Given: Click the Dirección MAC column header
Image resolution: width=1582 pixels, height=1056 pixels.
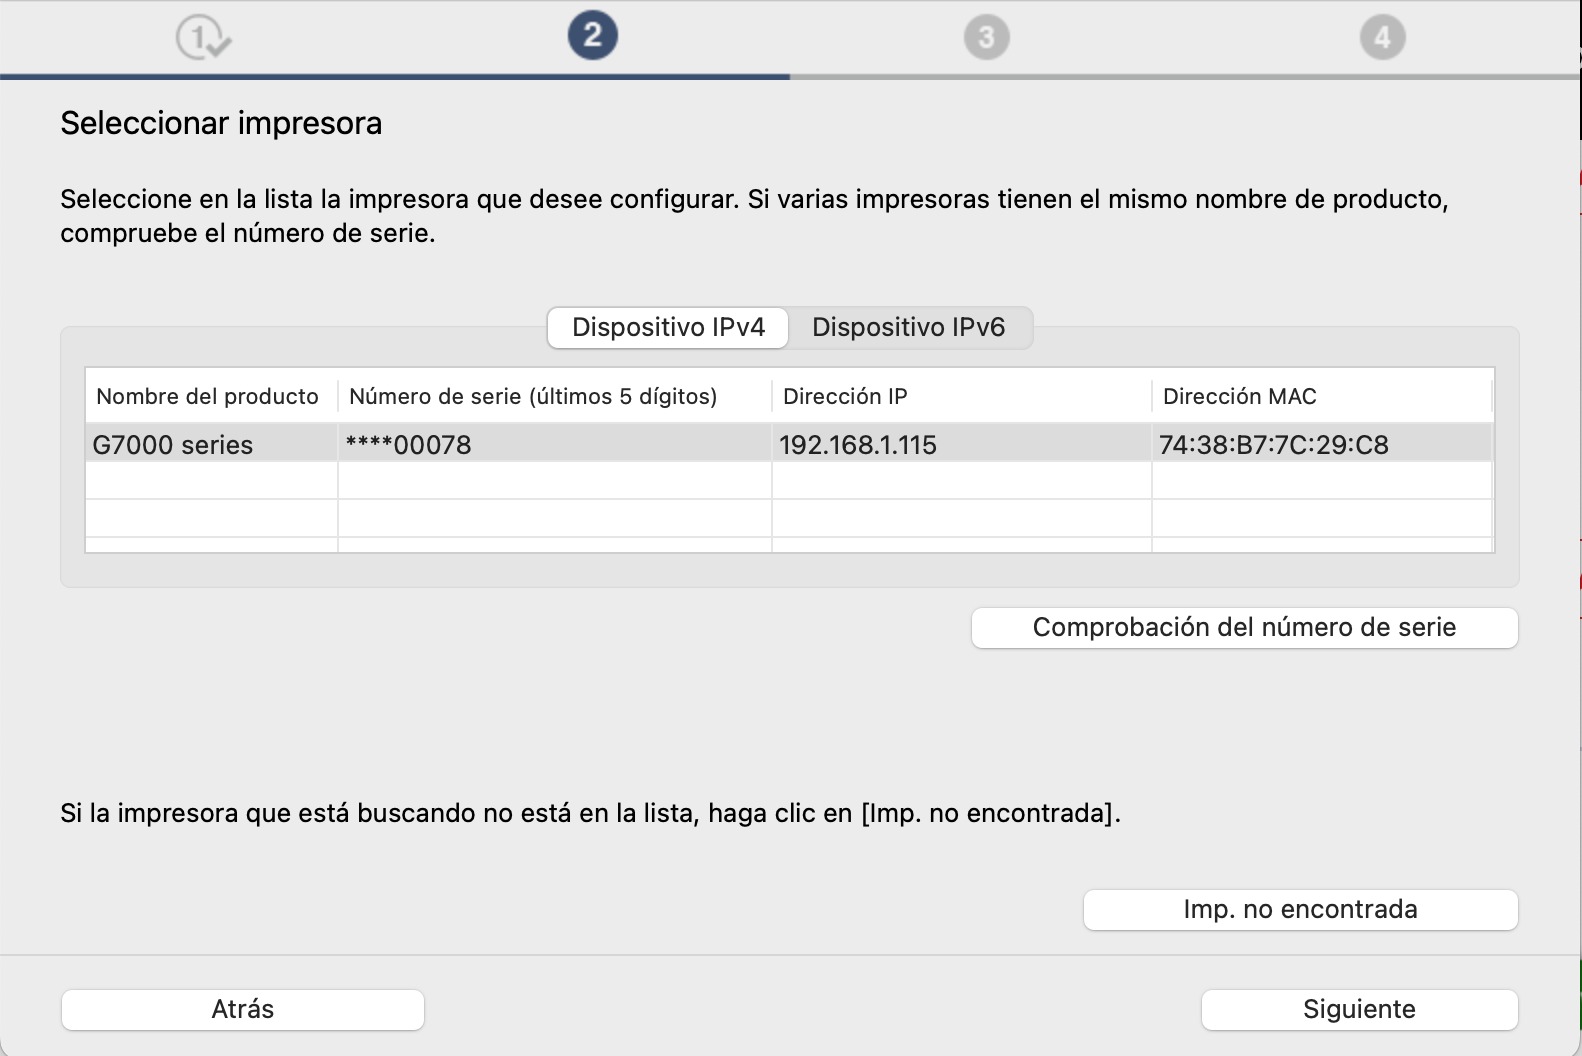Looking at the screenshot, I should click(1239, 397).
